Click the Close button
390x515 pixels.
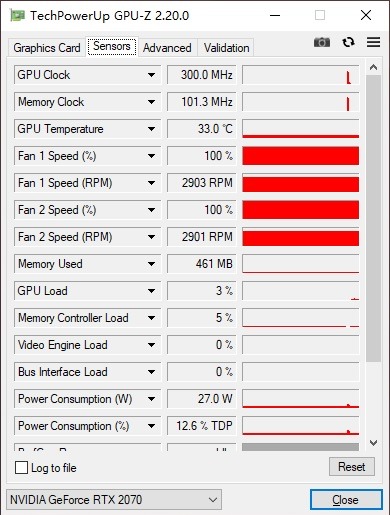coord(346,500)
